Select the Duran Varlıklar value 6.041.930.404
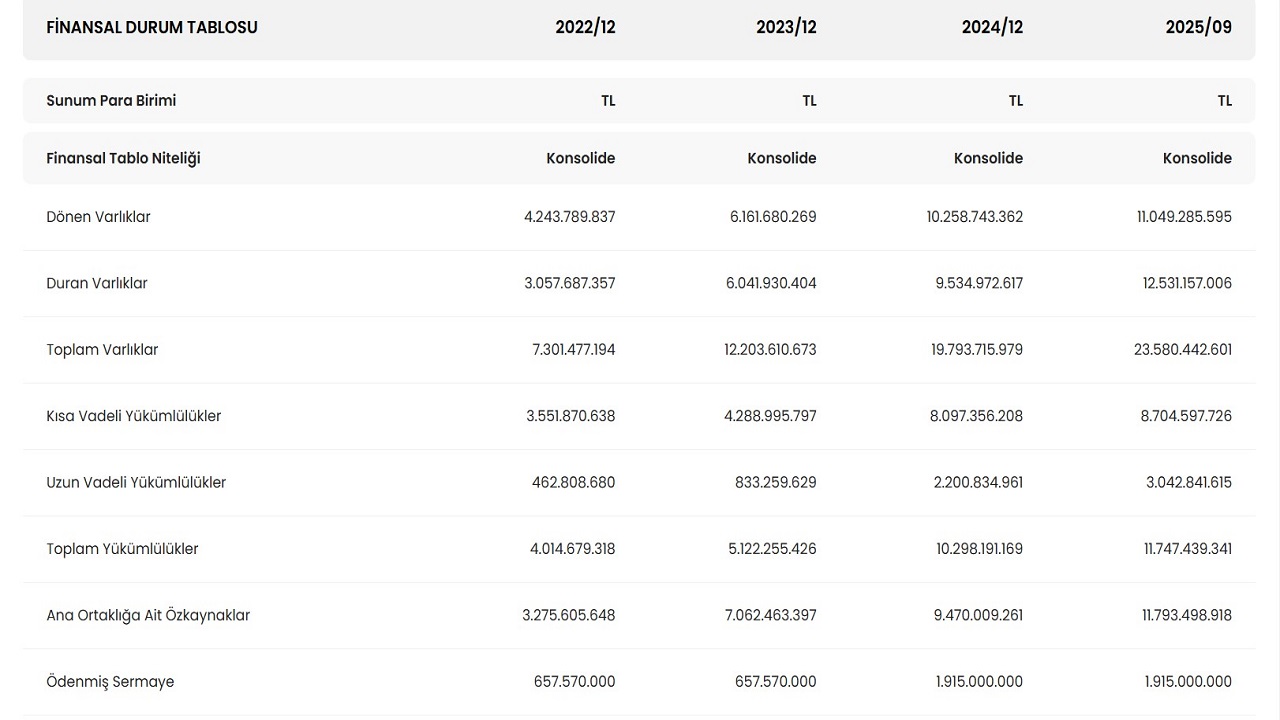Screen dimensions: 1280x720 771,283
